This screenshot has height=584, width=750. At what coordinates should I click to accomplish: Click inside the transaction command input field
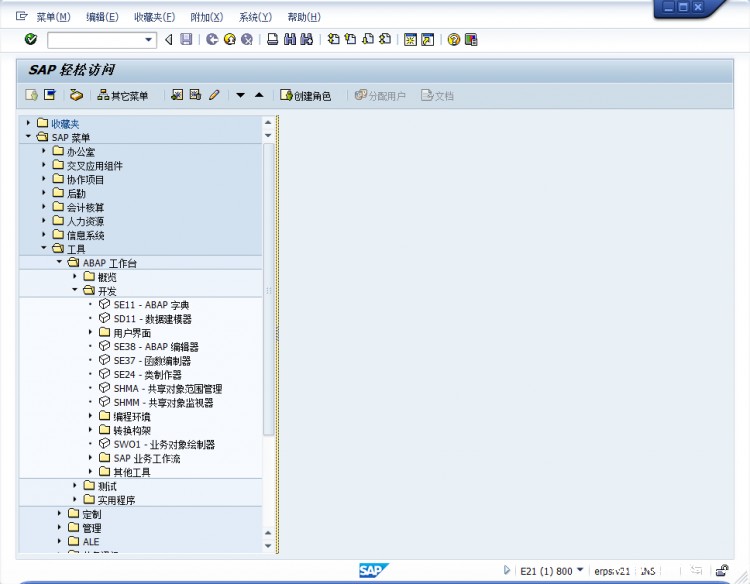coord(95,40)
